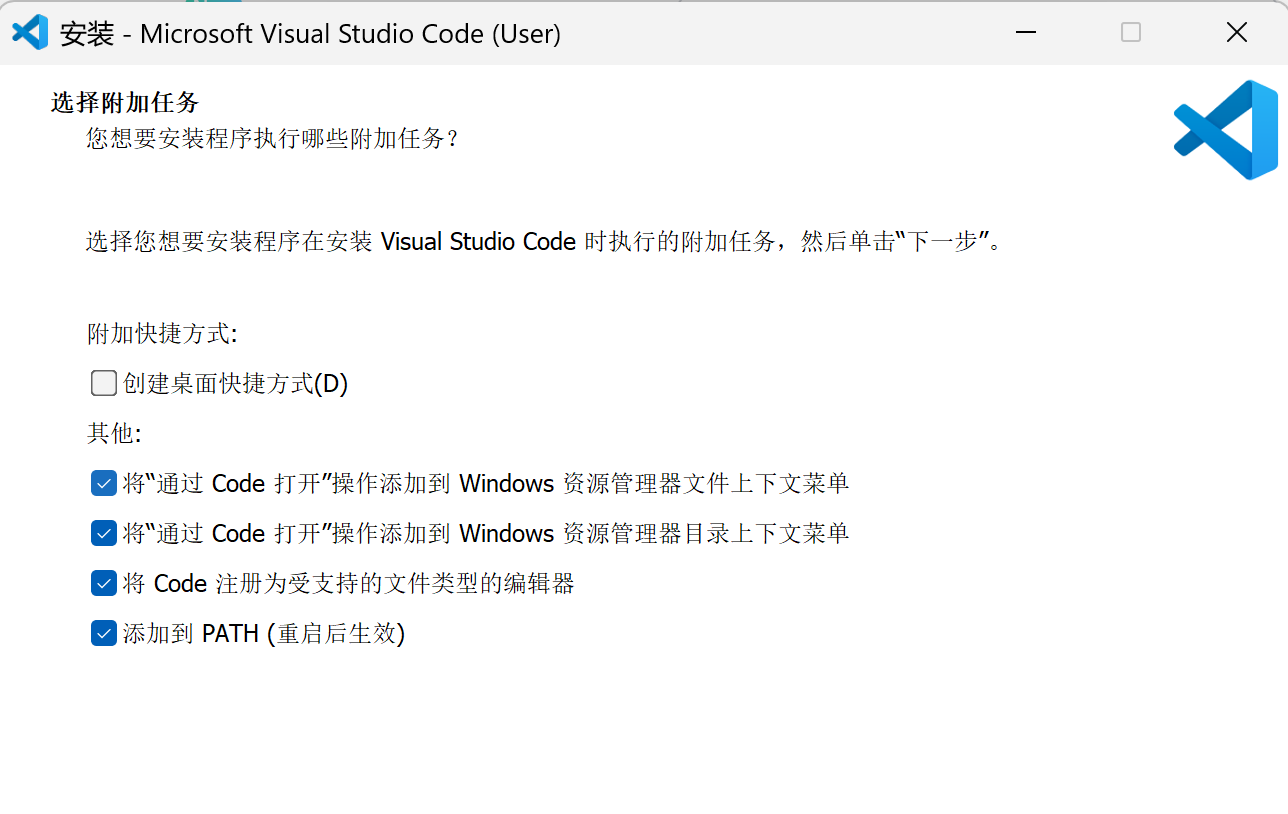
Task: Close the VS Code setup window
Action: tap(1237, 33)
